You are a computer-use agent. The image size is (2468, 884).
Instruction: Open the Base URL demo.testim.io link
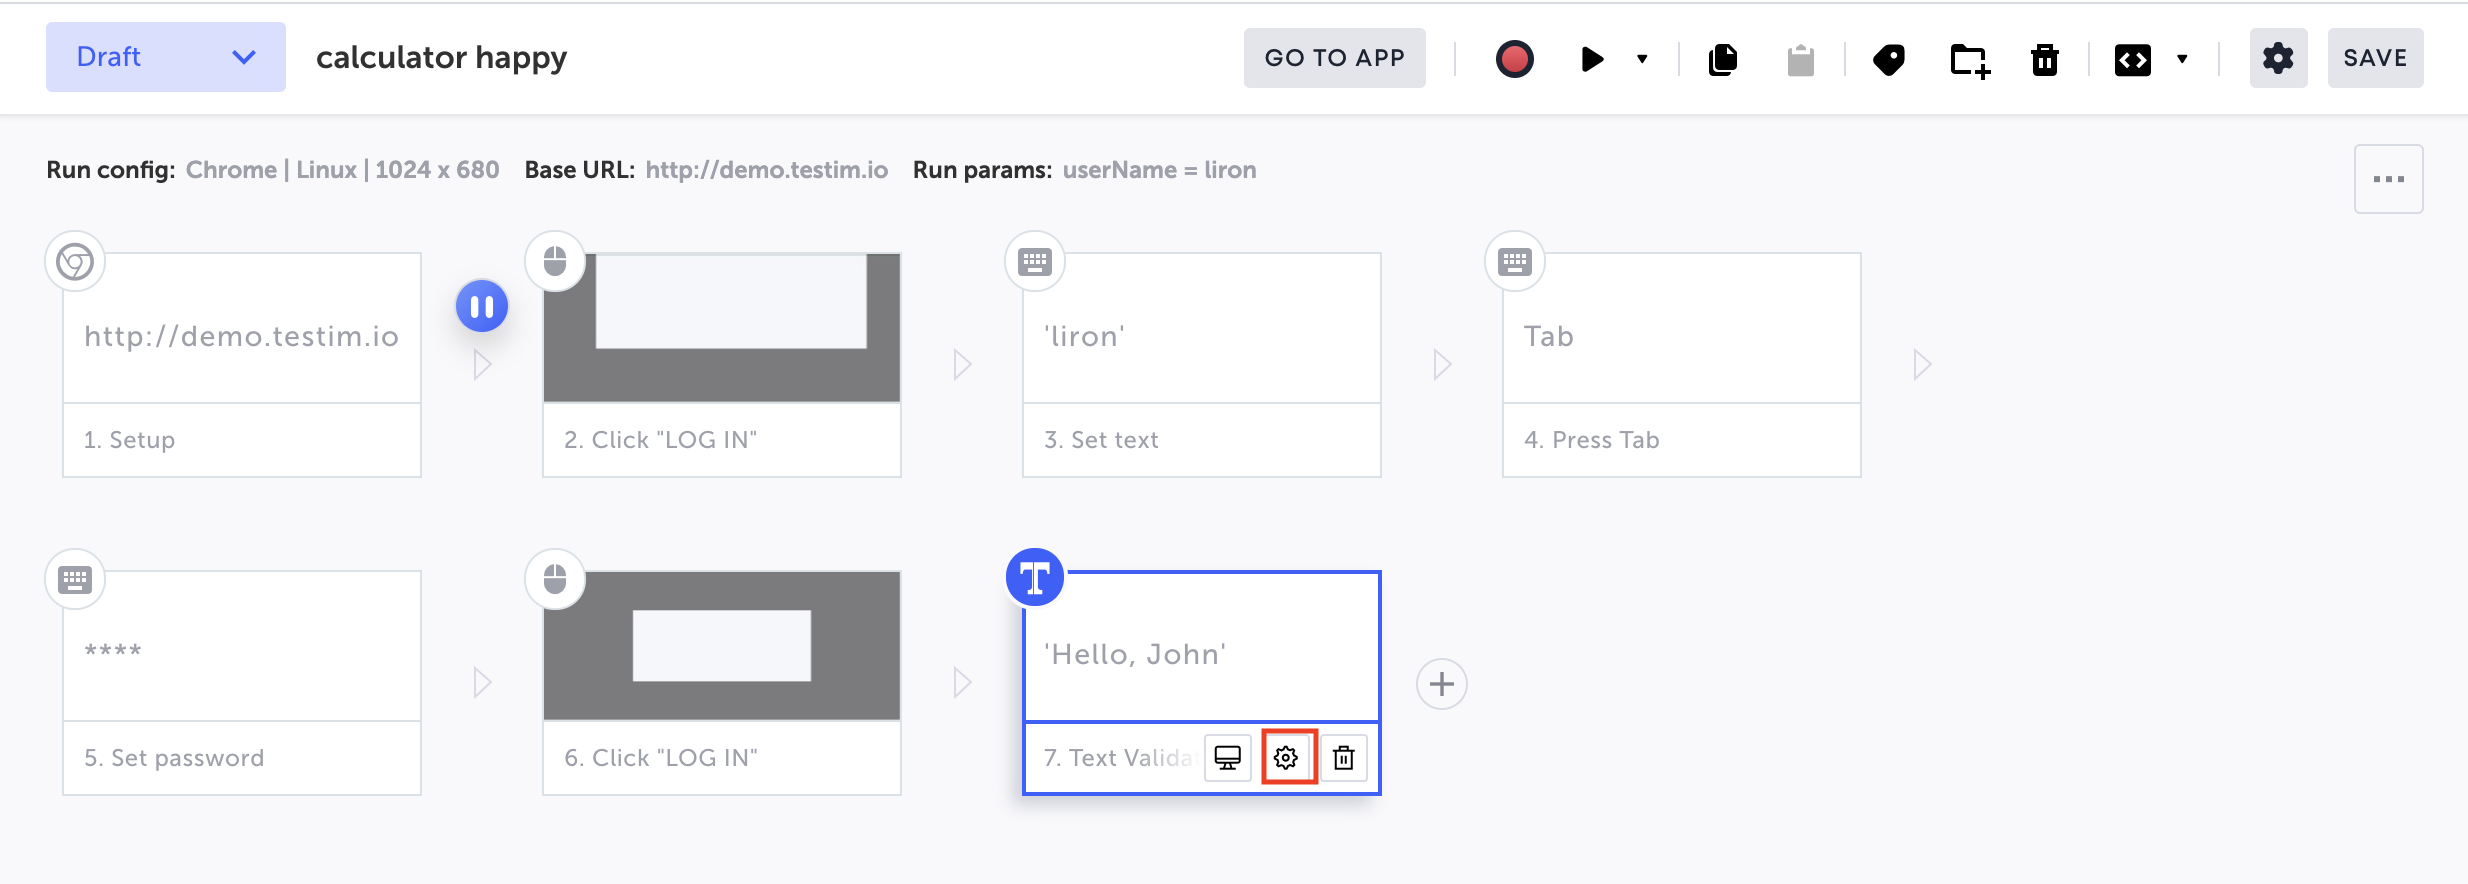pyautogui.click(x=766, y=170)
